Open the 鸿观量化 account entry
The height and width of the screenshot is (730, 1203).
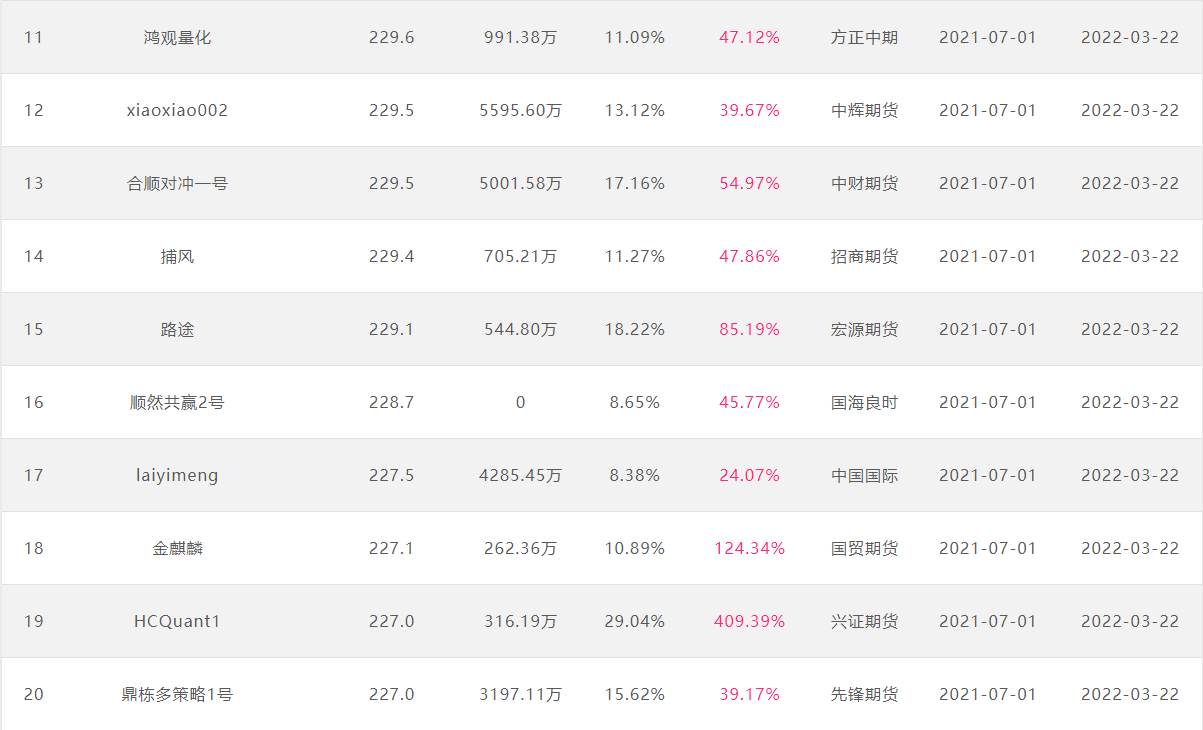pyautogui.click(x=177, y=38)
